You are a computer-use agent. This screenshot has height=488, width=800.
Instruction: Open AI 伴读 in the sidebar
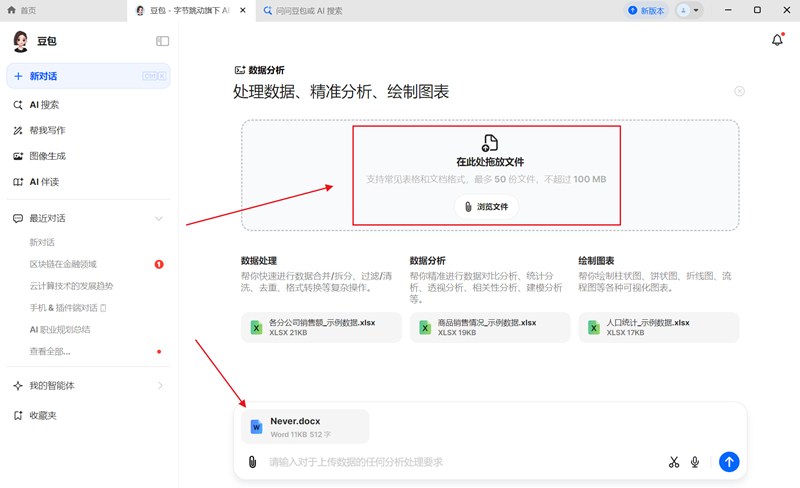[x=88, y=182]
